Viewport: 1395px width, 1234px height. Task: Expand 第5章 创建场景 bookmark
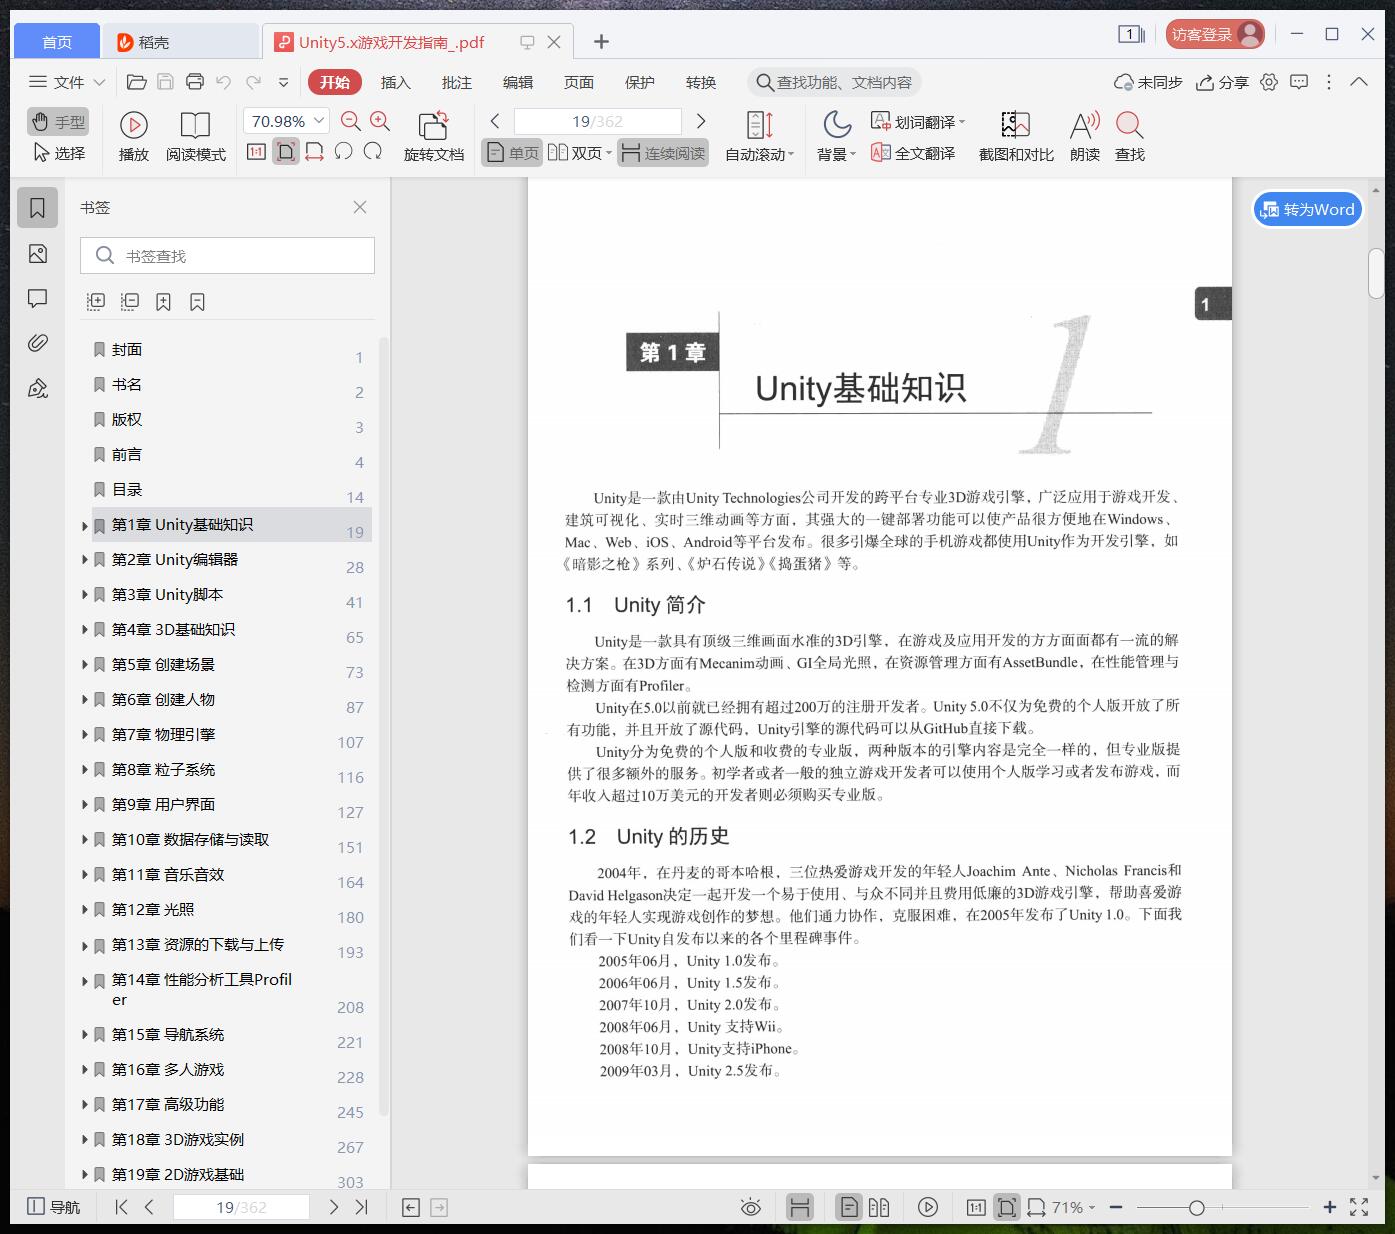pyautogui.click(x=85, y=664)
